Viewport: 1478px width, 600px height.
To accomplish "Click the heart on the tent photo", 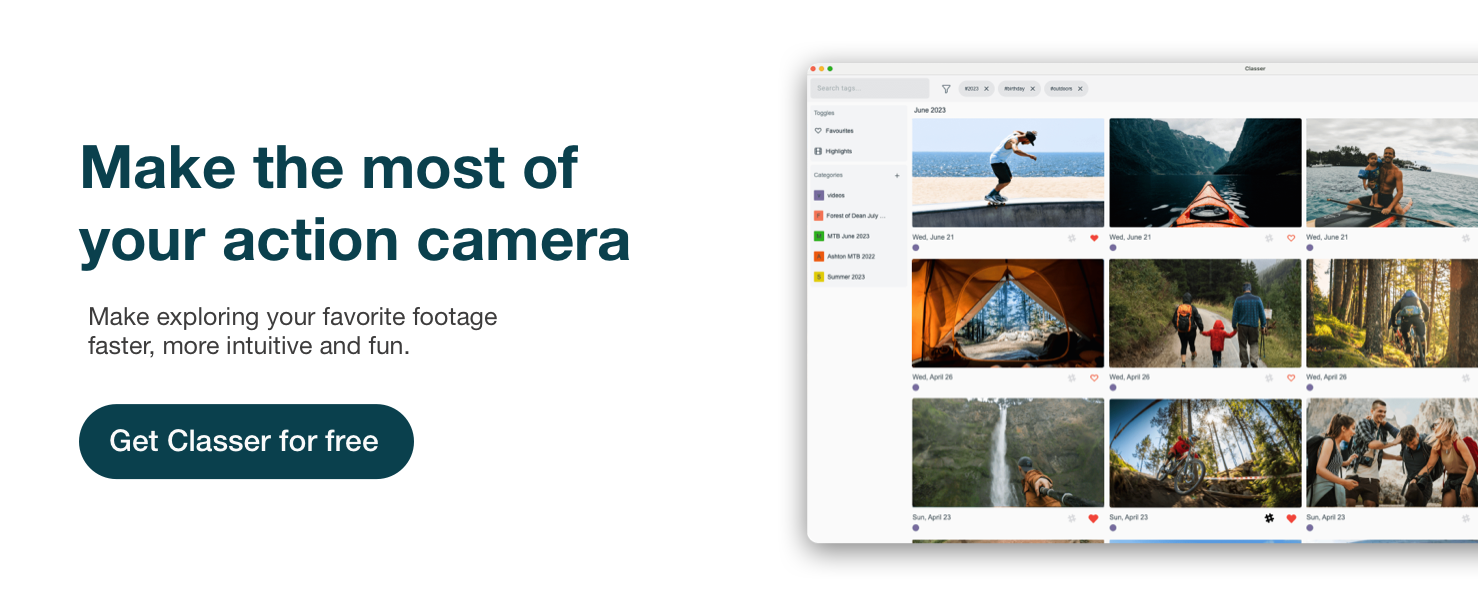I will (x=1094, y=378).
